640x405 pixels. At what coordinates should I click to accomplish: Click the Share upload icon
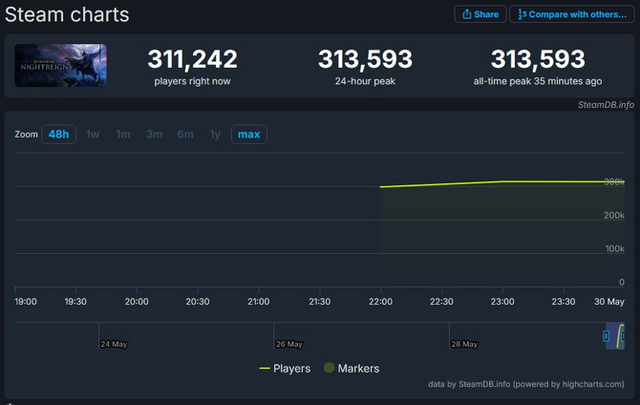466,15
